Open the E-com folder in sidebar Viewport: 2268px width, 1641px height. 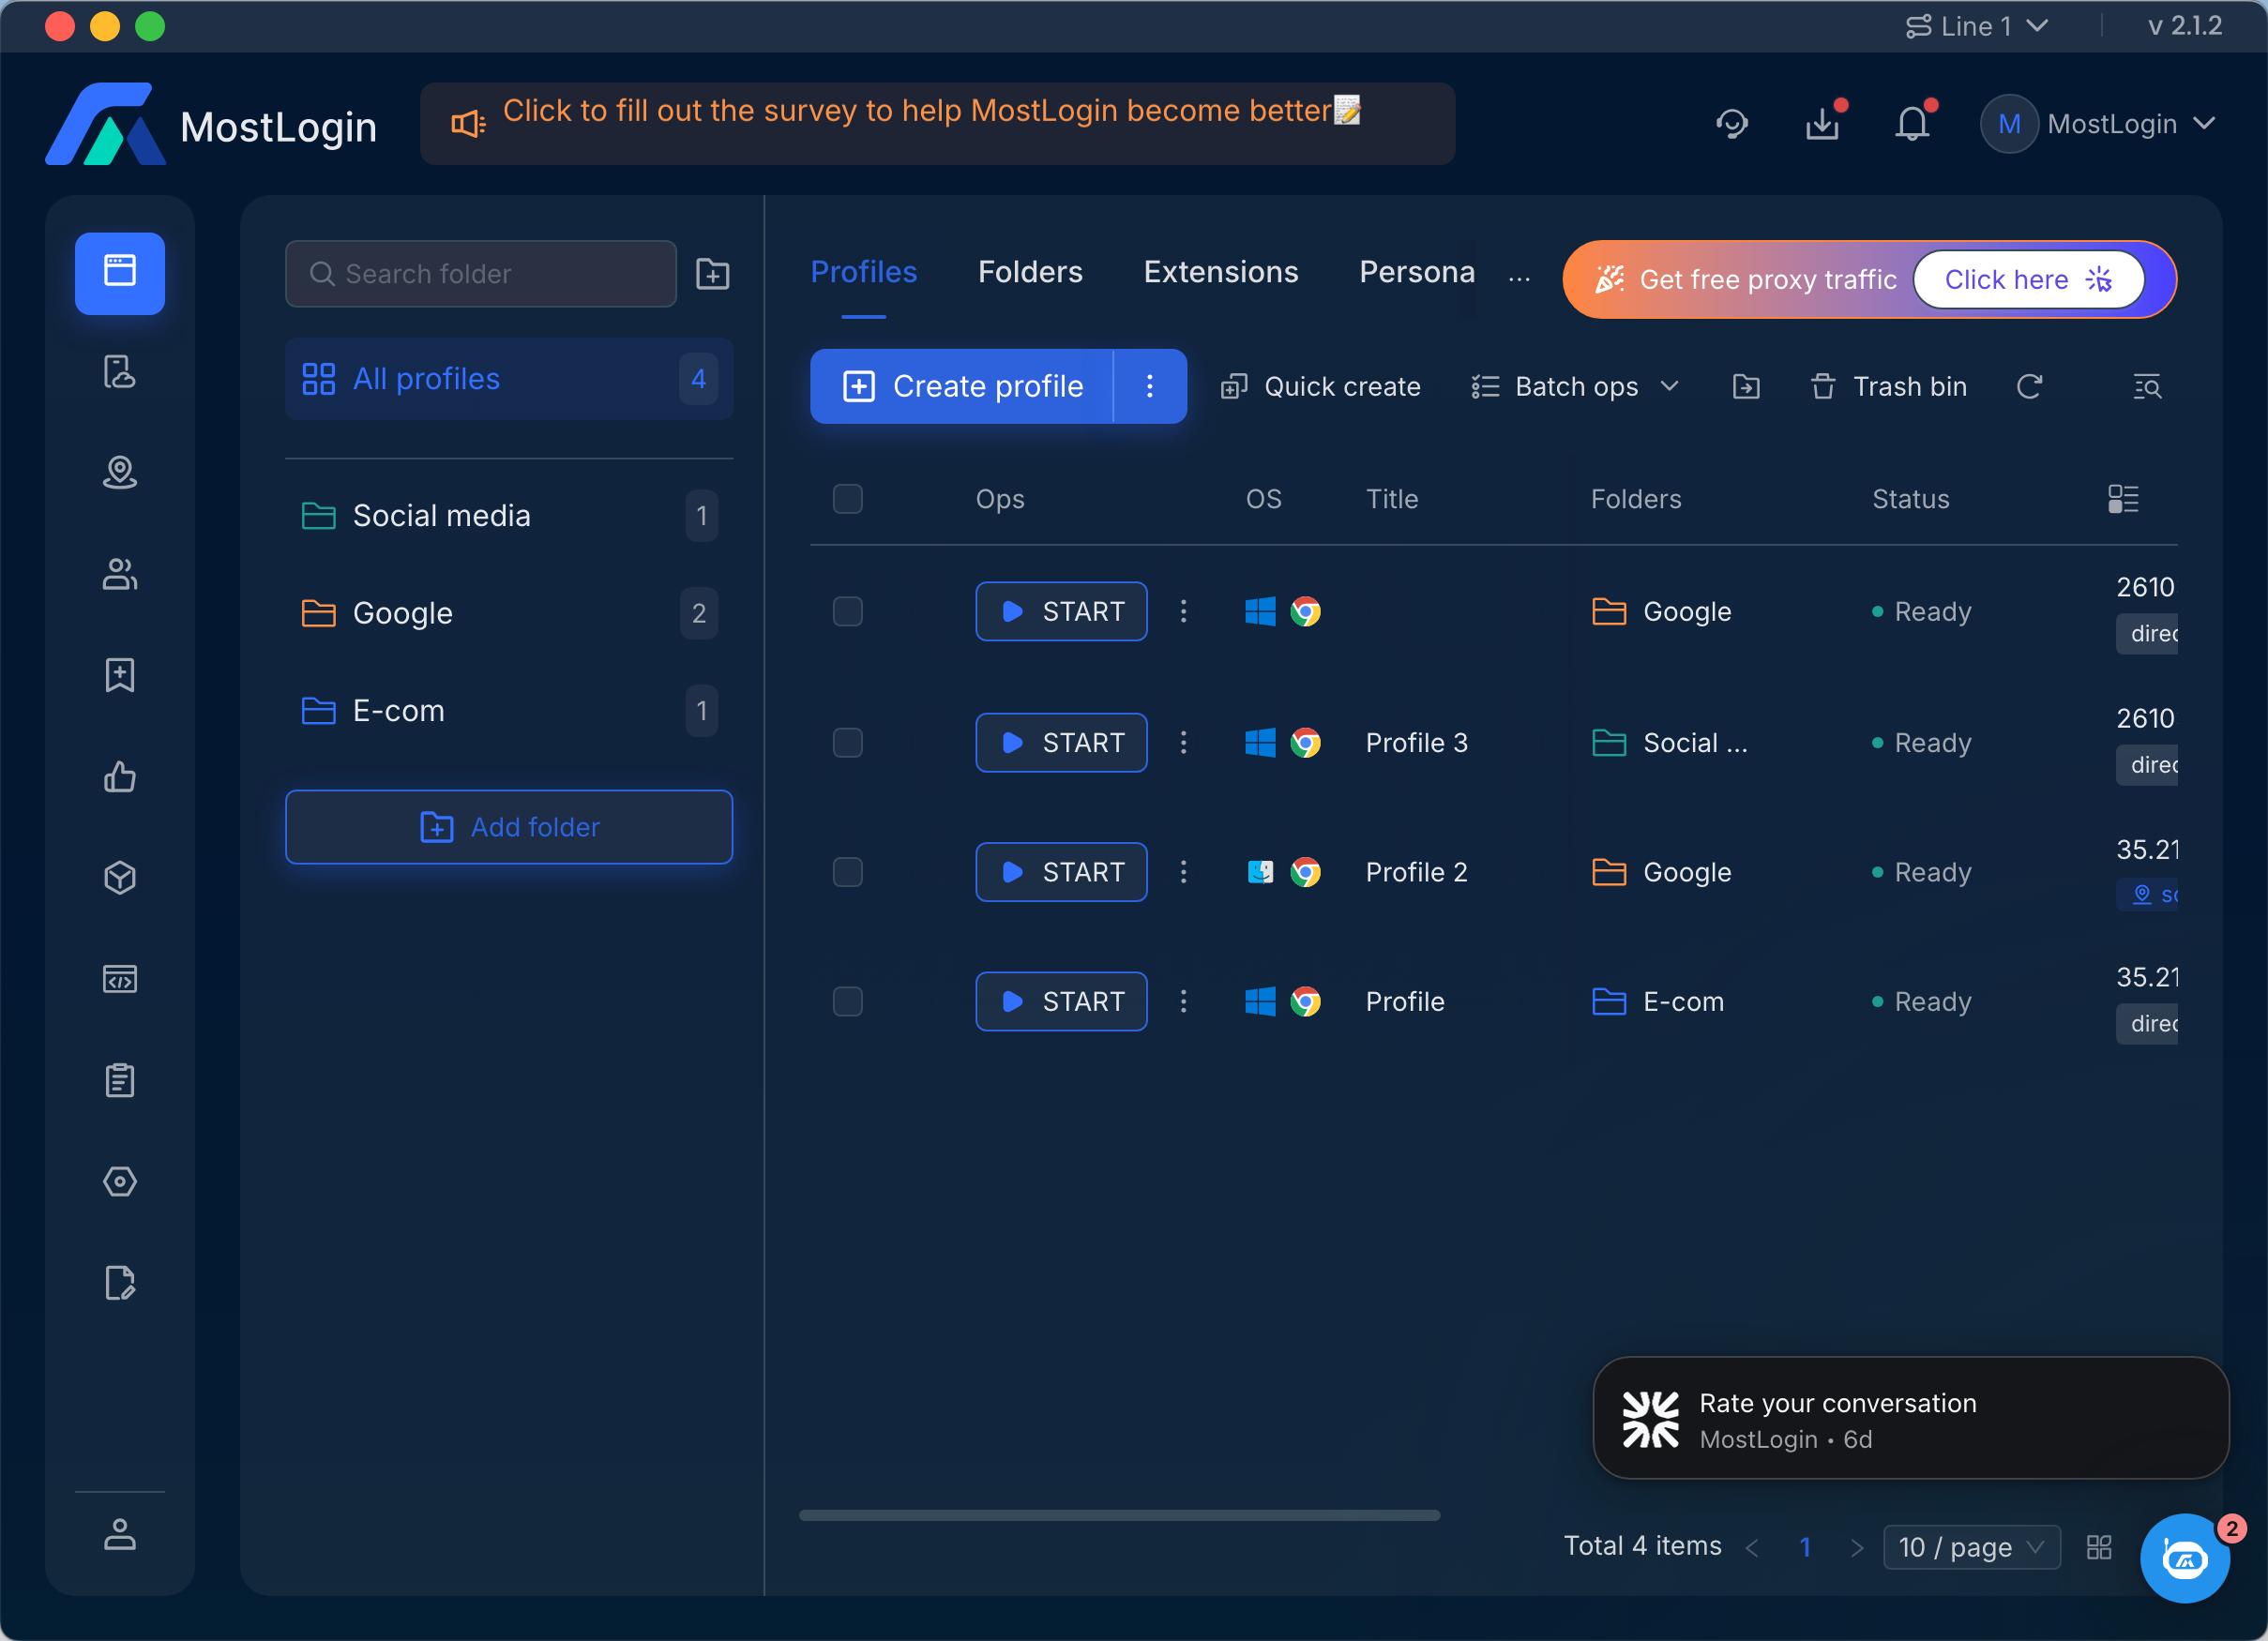click(x=509, y=711)
